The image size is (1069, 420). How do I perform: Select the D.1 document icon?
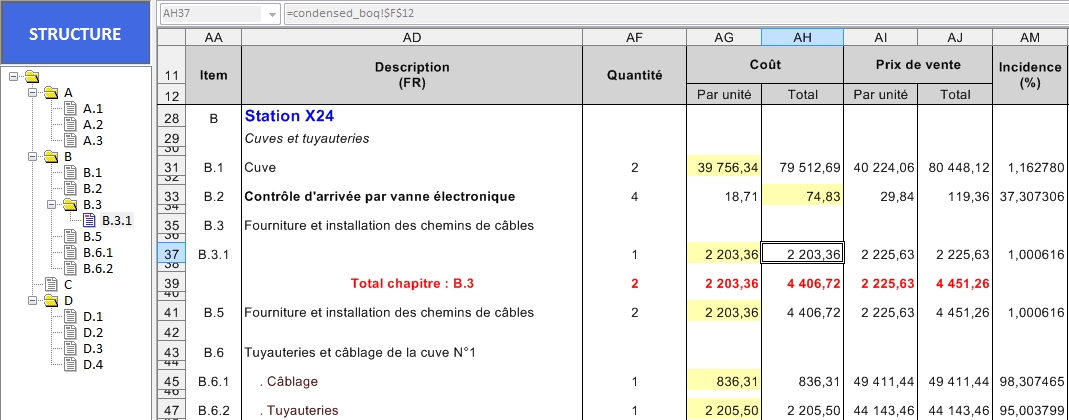pos(70,316)
